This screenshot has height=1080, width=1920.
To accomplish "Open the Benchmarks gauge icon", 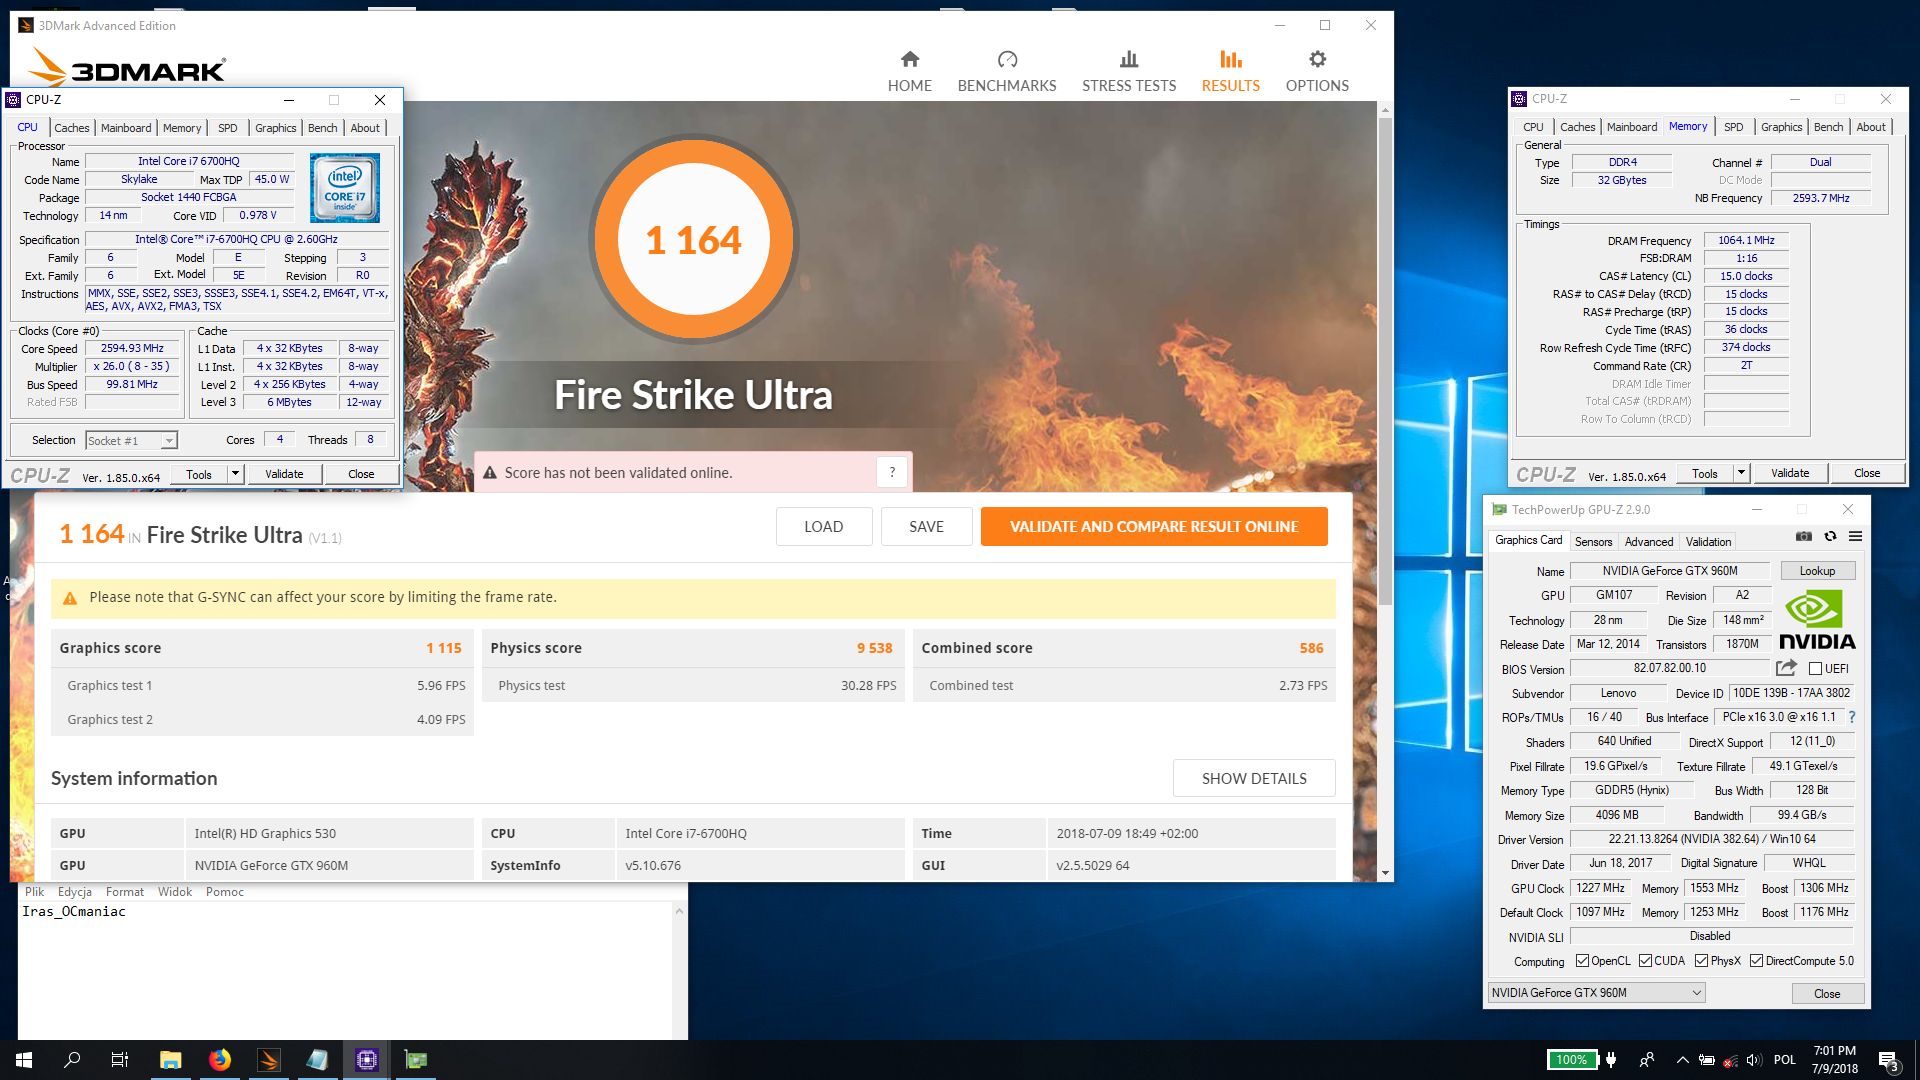I will pyautogui.click(x=1007, y=60).
